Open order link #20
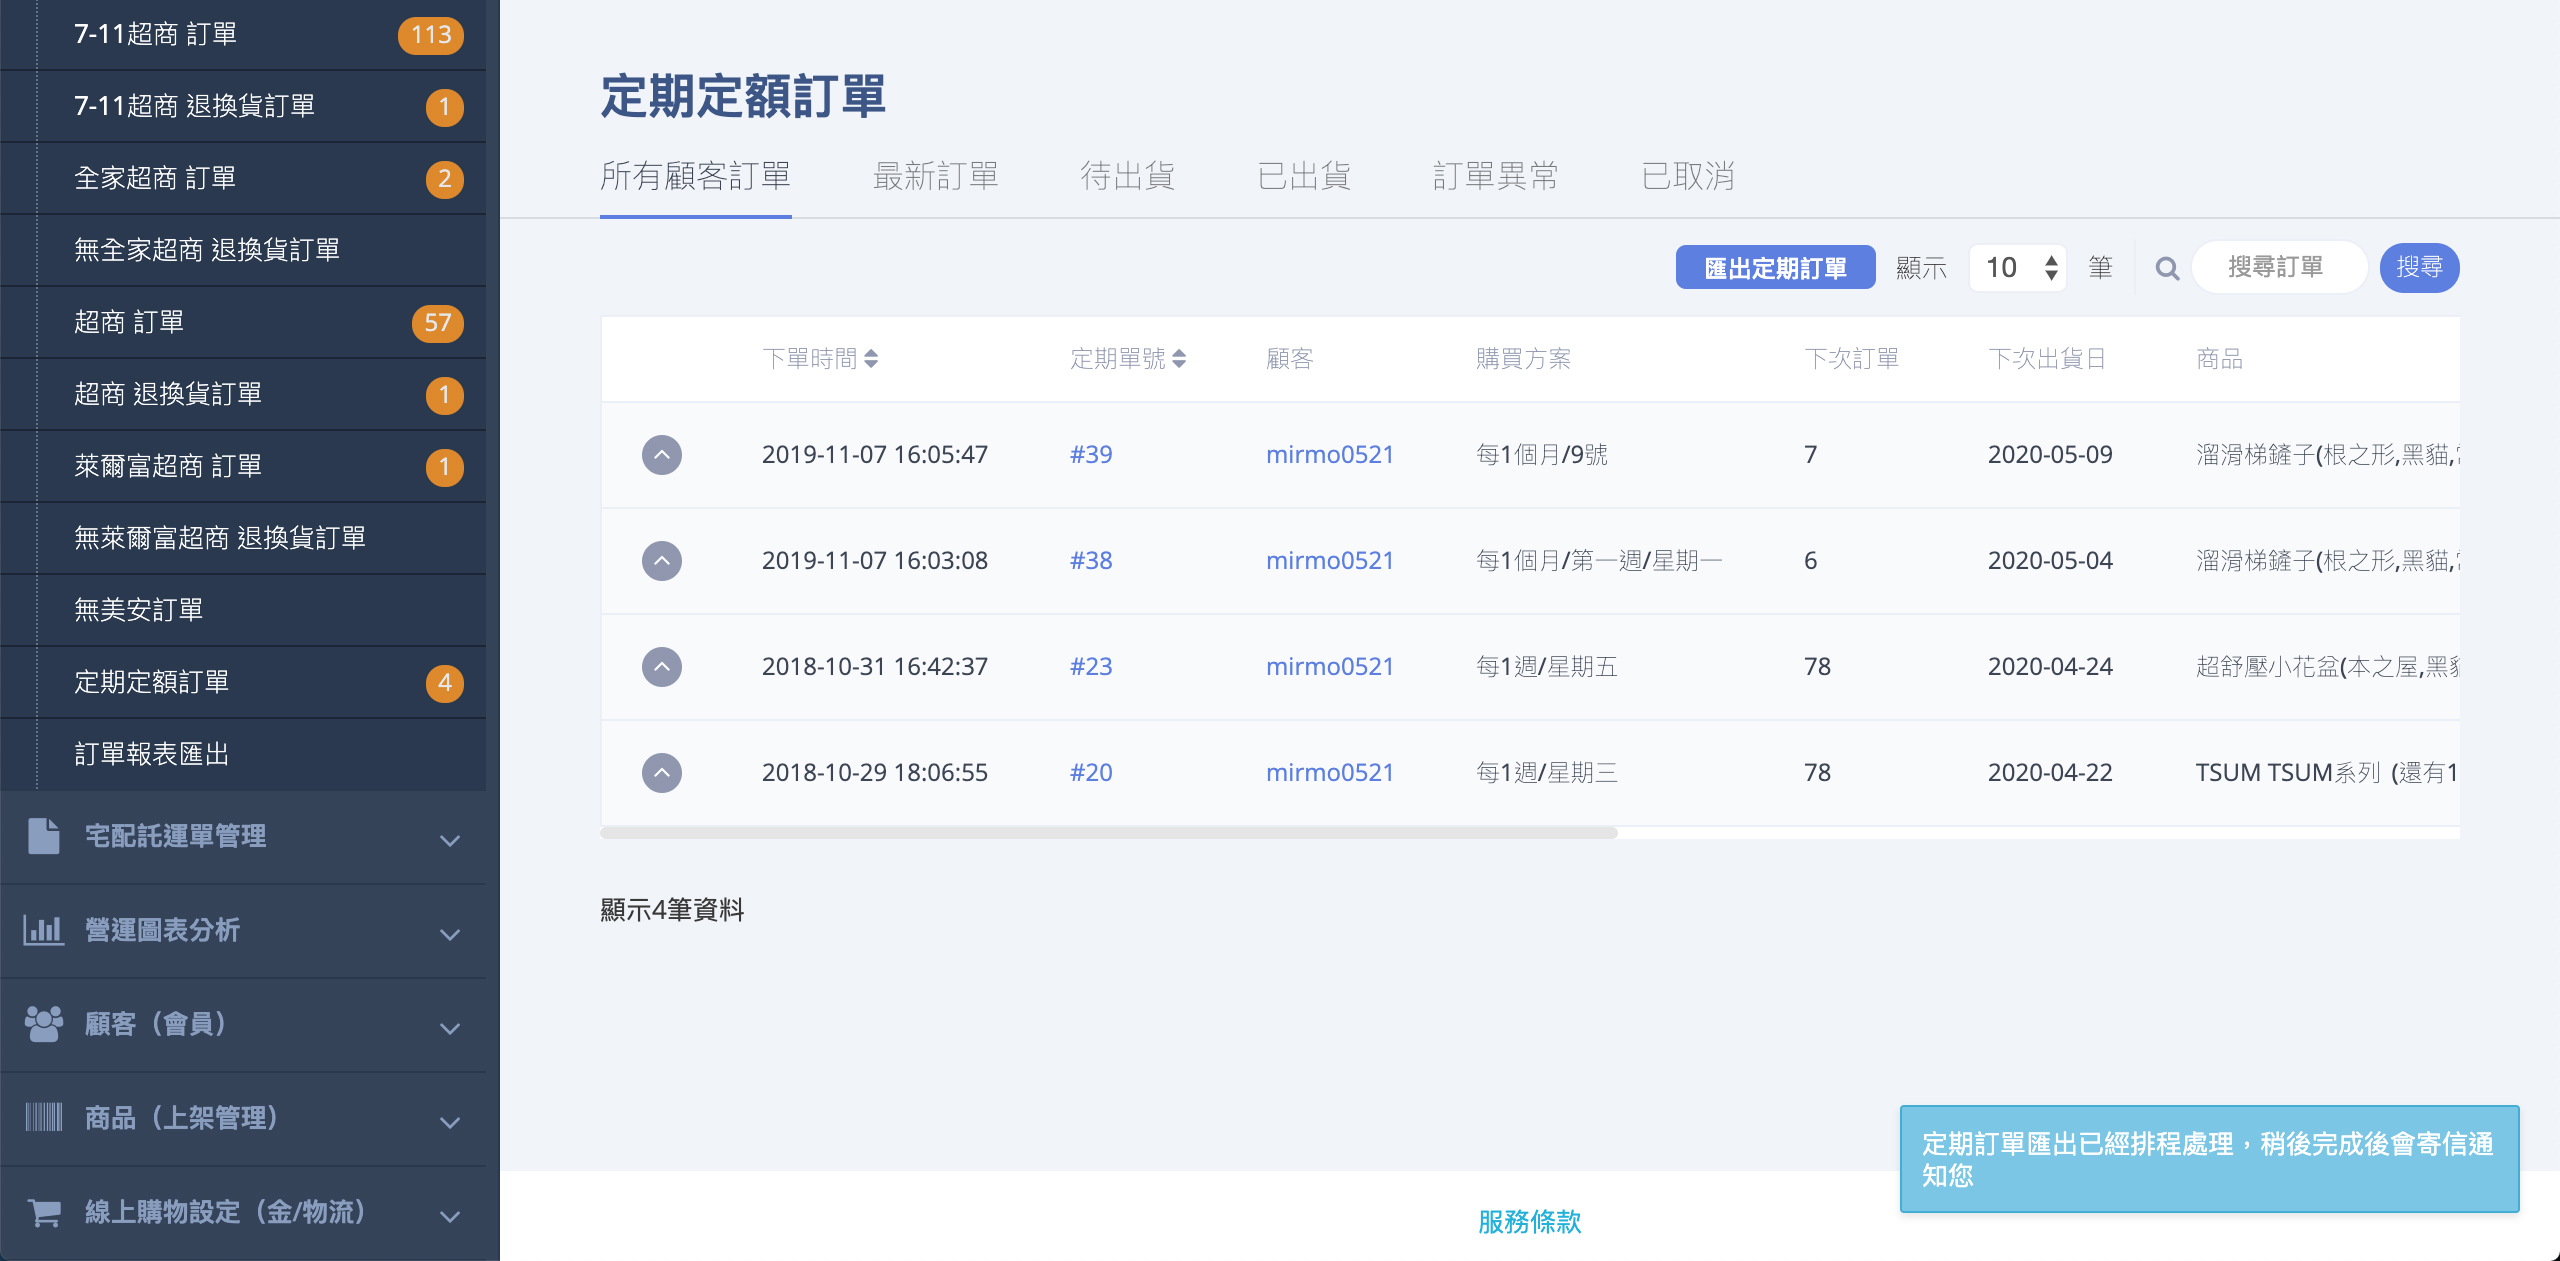This screenshot has width=2560, height=1261. point(1091,773)
